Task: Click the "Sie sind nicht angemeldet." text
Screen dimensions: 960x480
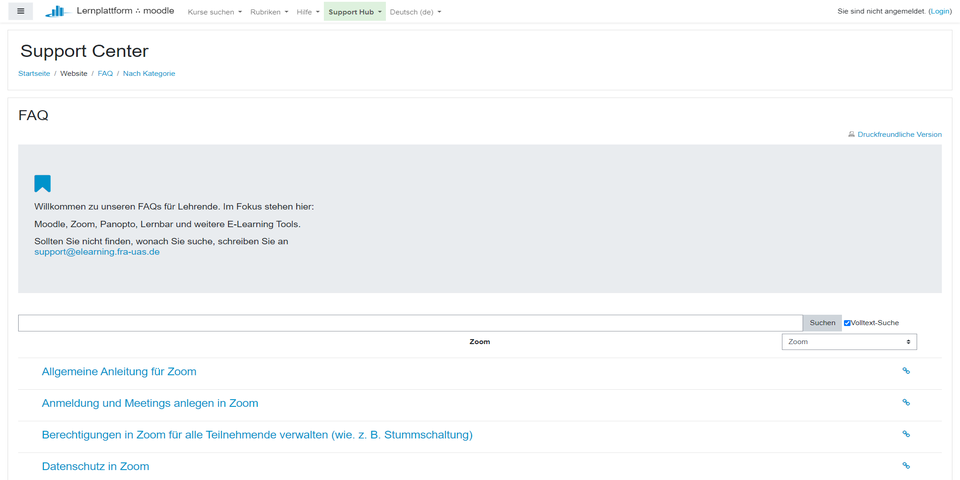Action: pyautogui.click(x=882, y=12)
